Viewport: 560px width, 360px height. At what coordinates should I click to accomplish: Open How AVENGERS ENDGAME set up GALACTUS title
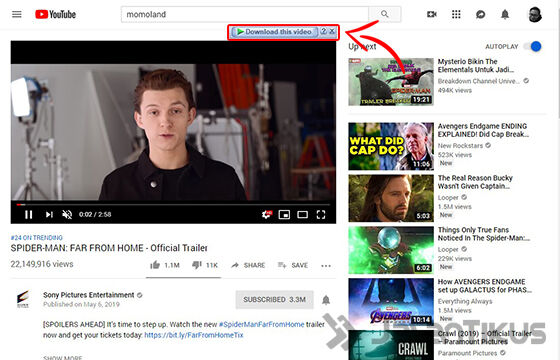click(485, 286)
